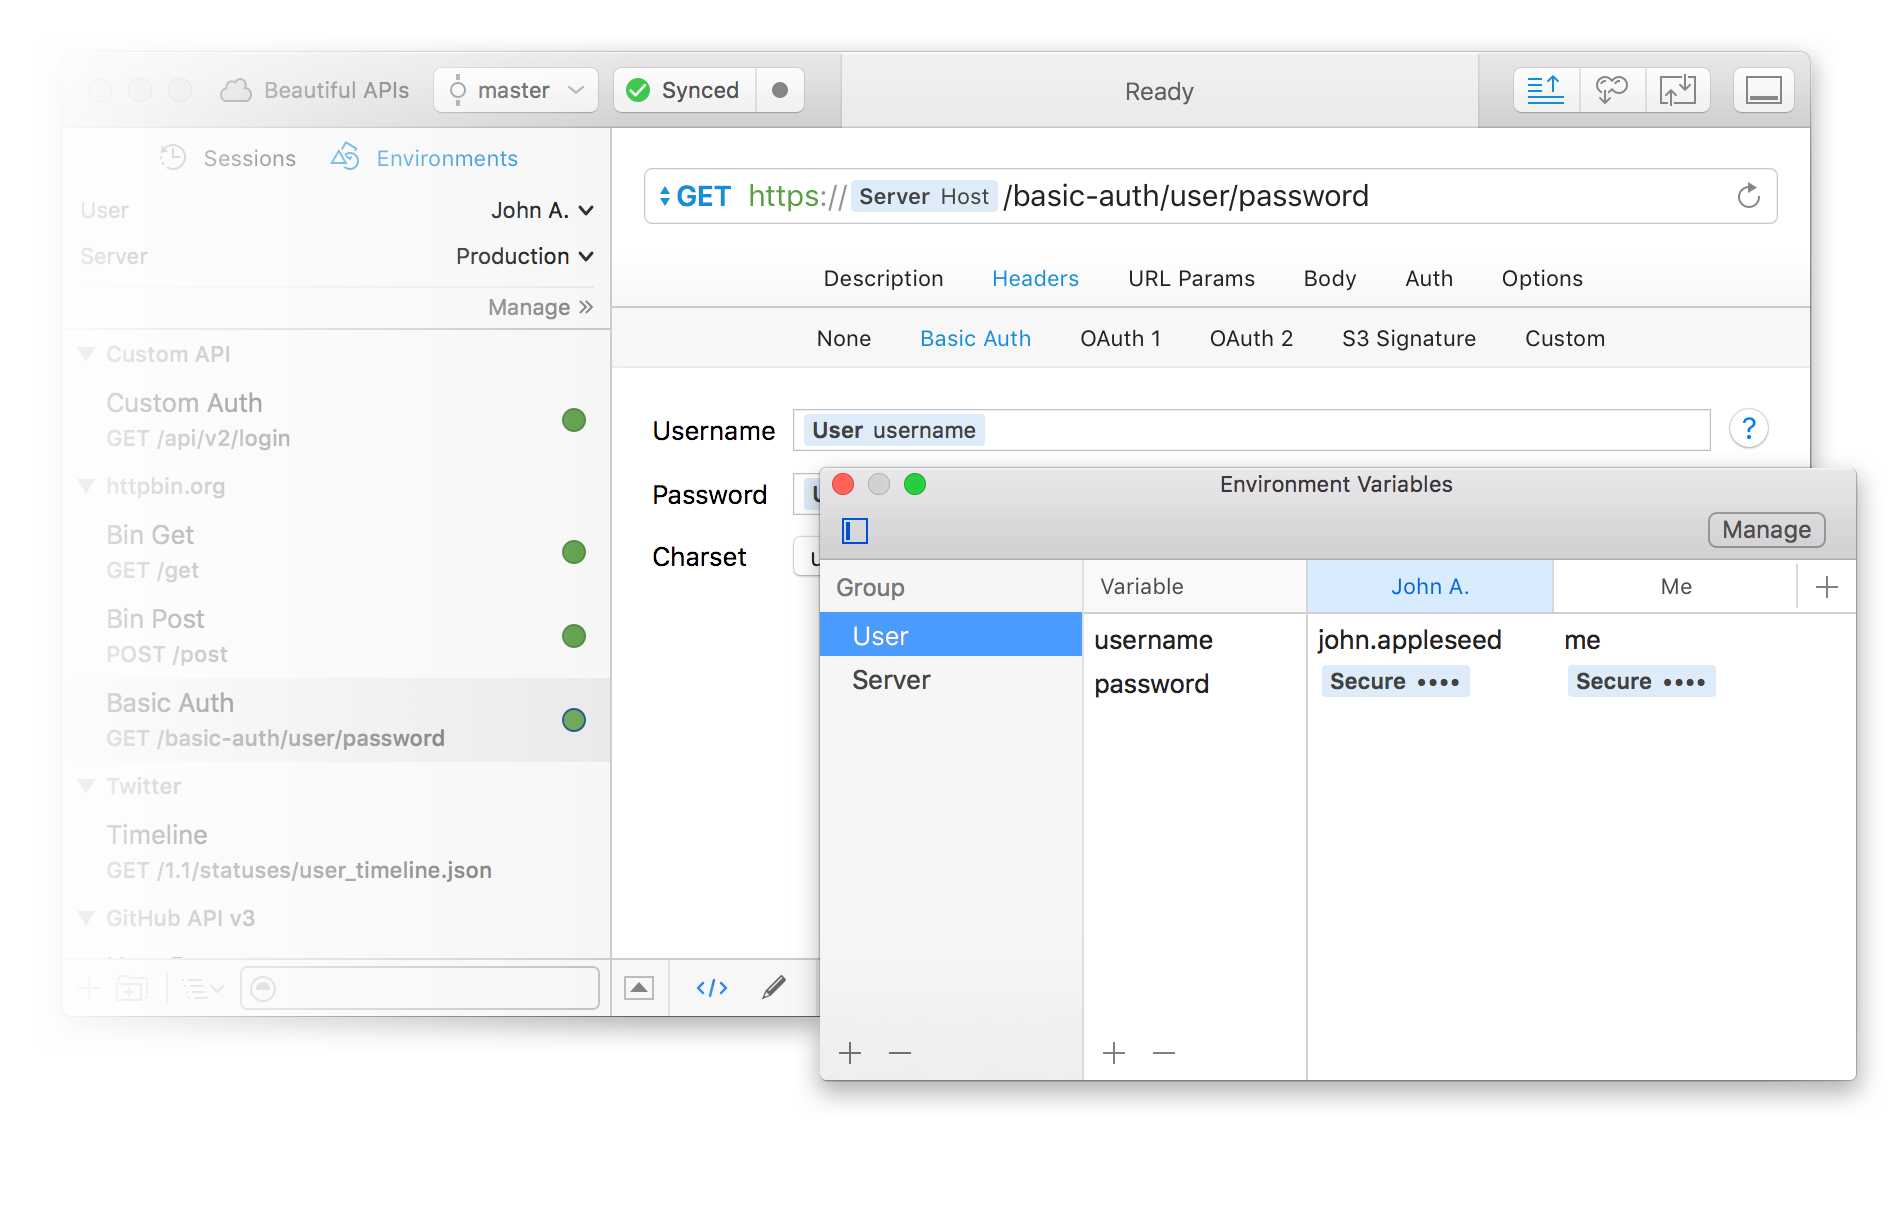This screenshot has width=1892, height=1210.
Task: Select the pencil edit icon at the bottom
Action: [x=773, y=987]
